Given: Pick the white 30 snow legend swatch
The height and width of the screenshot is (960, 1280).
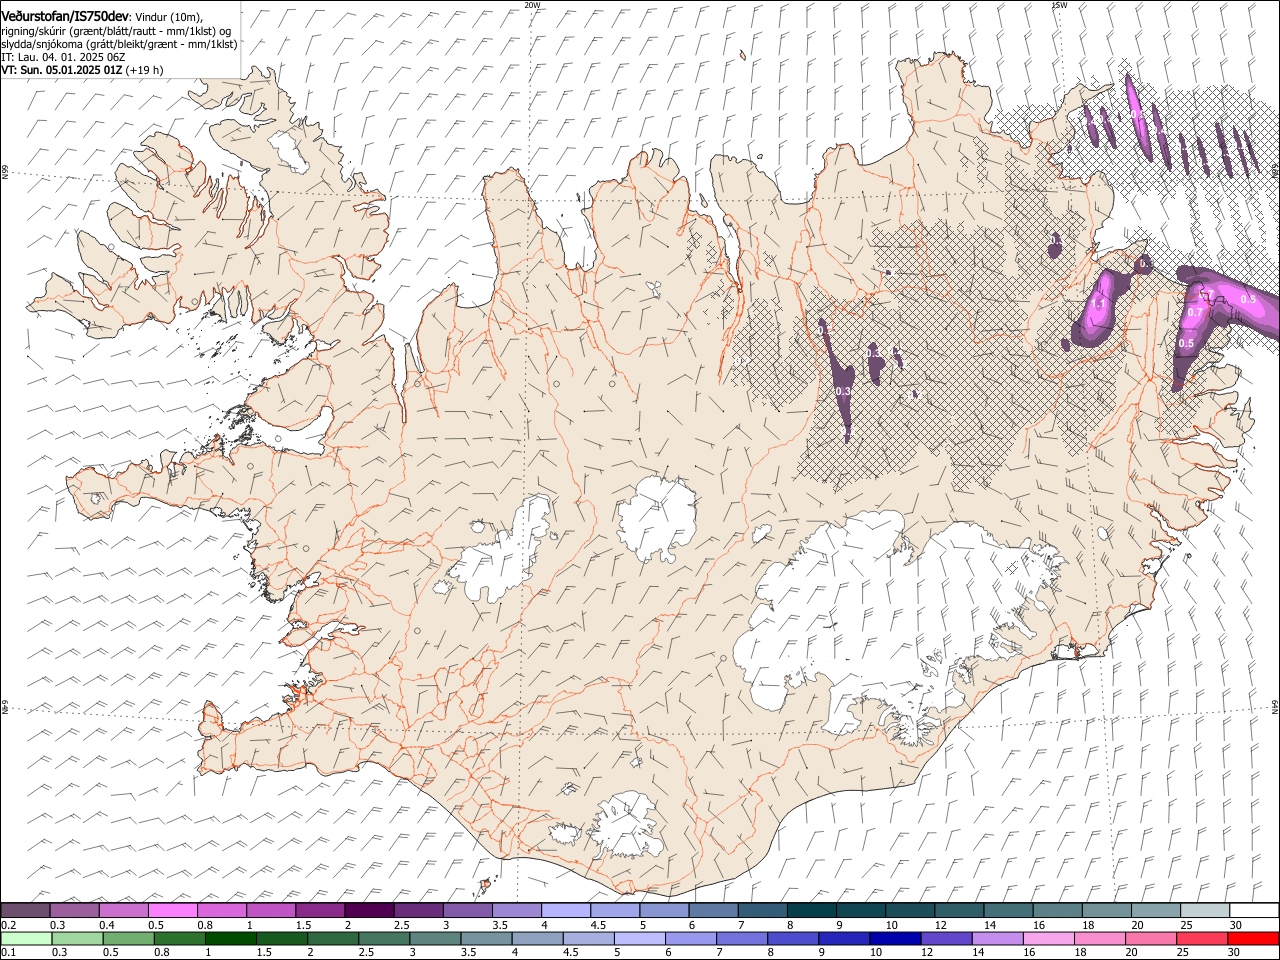Looking at the screenshot, I should coord(1254,910).
